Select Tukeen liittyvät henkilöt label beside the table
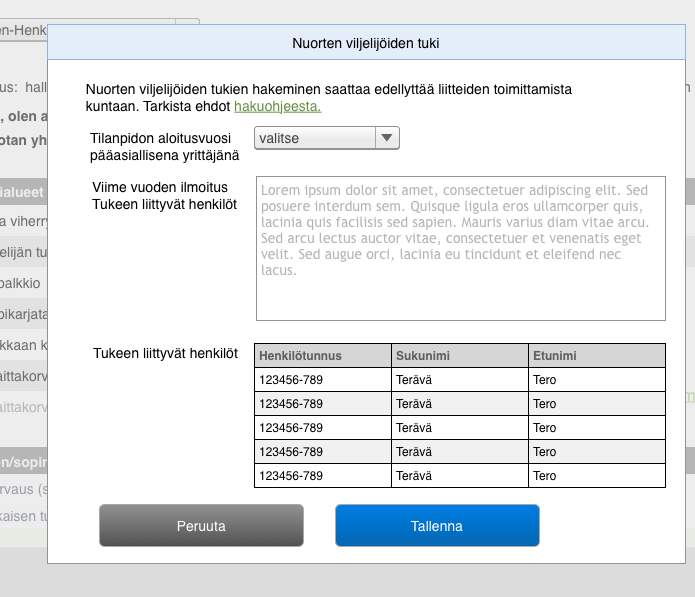 click(x=165, y=353)
